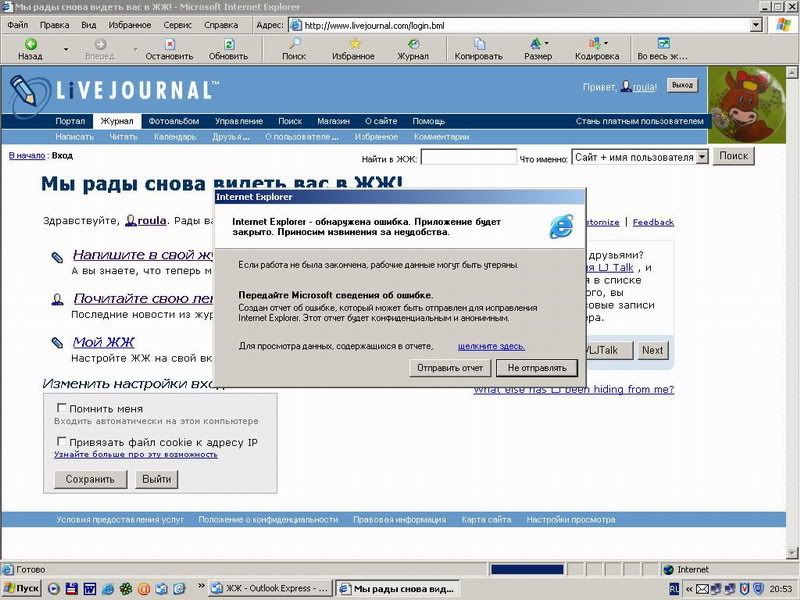Launch the media player quick launch icon
This screenshot has height=600, width=800.
[x=54, y=589]
